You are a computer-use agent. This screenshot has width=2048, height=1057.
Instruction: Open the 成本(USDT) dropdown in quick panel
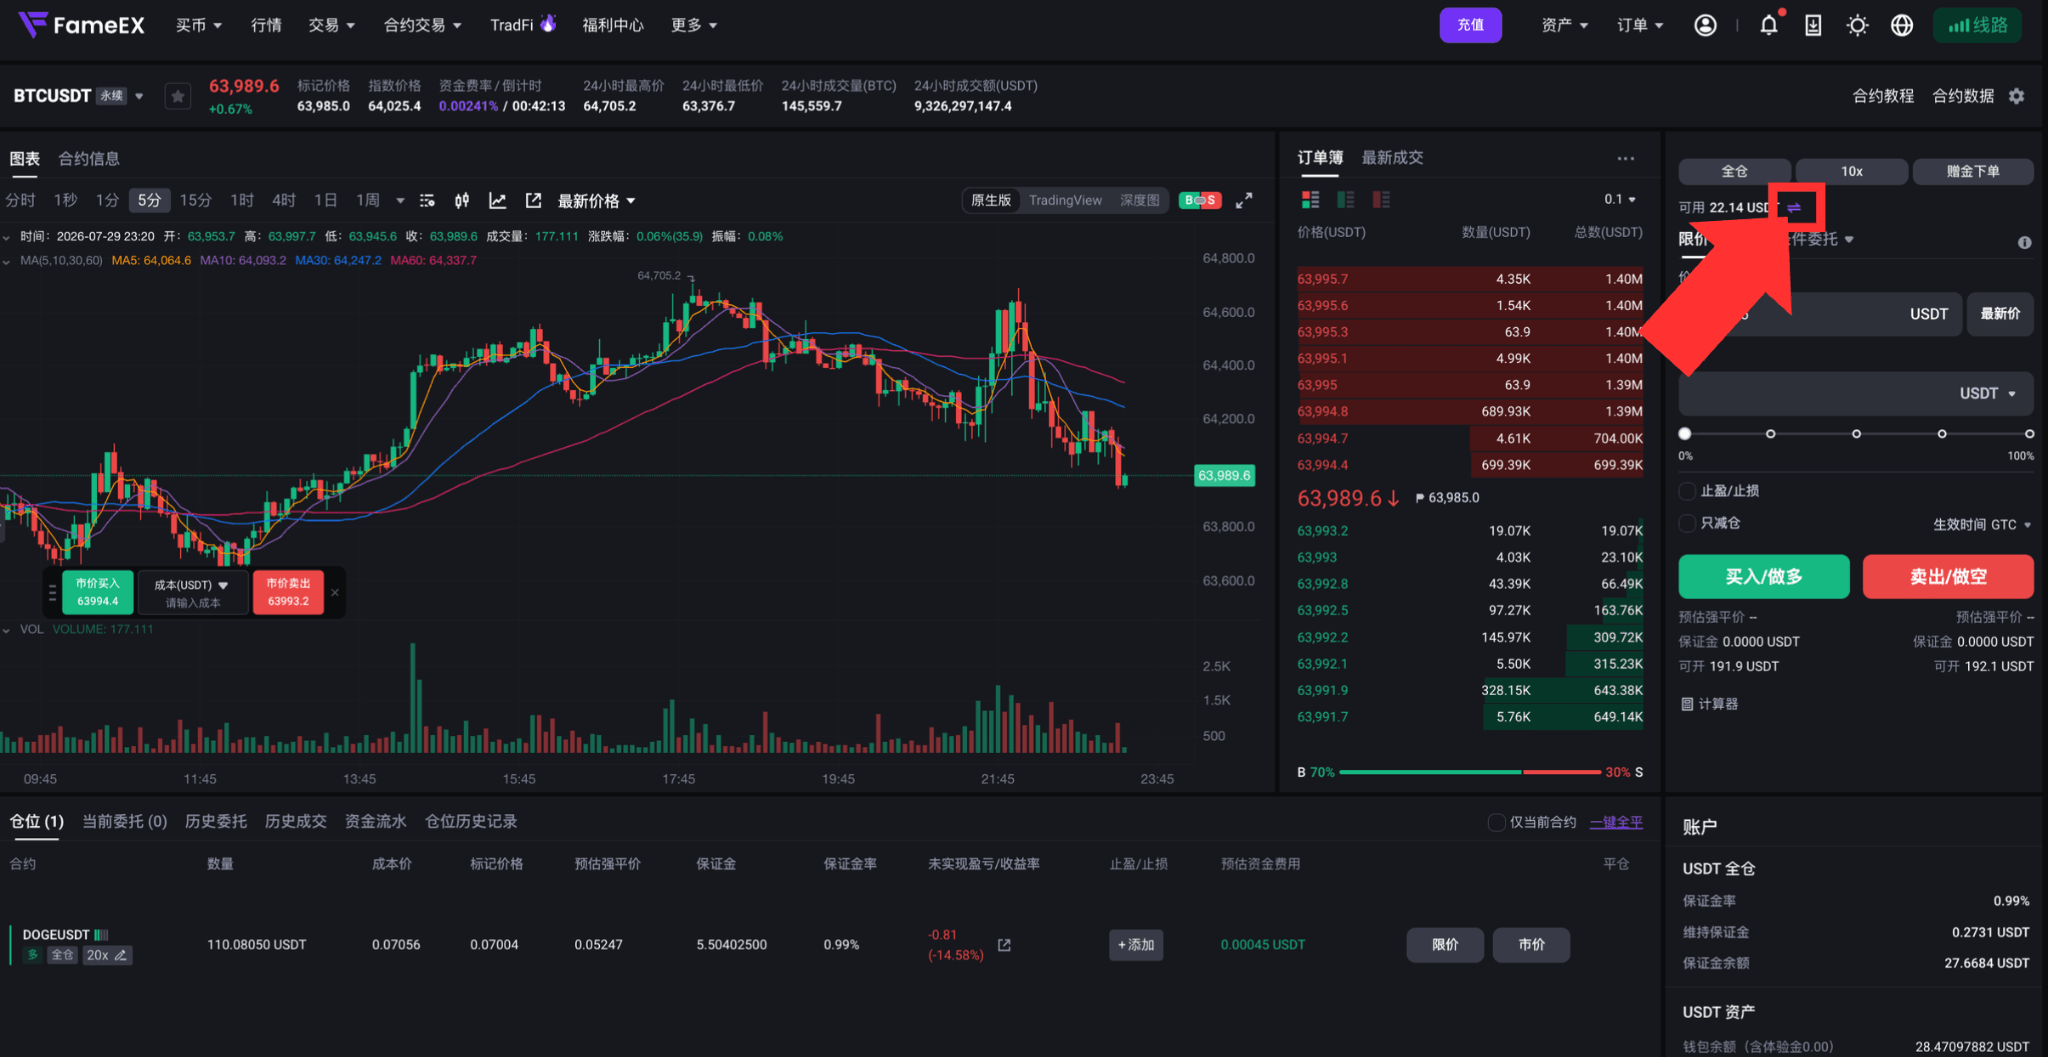pos(191,585)
